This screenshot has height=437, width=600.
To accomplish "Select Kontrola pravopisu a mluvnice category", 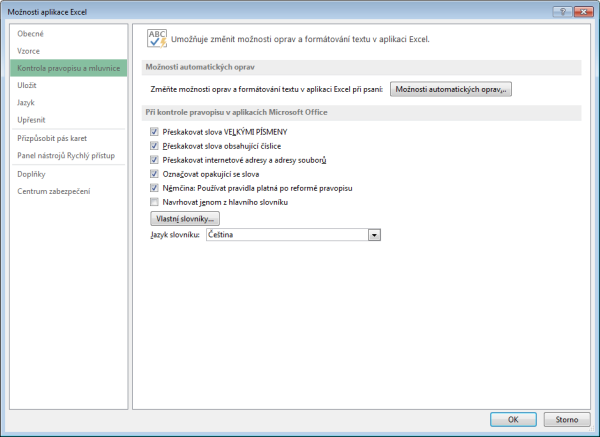I will [68, 68].
